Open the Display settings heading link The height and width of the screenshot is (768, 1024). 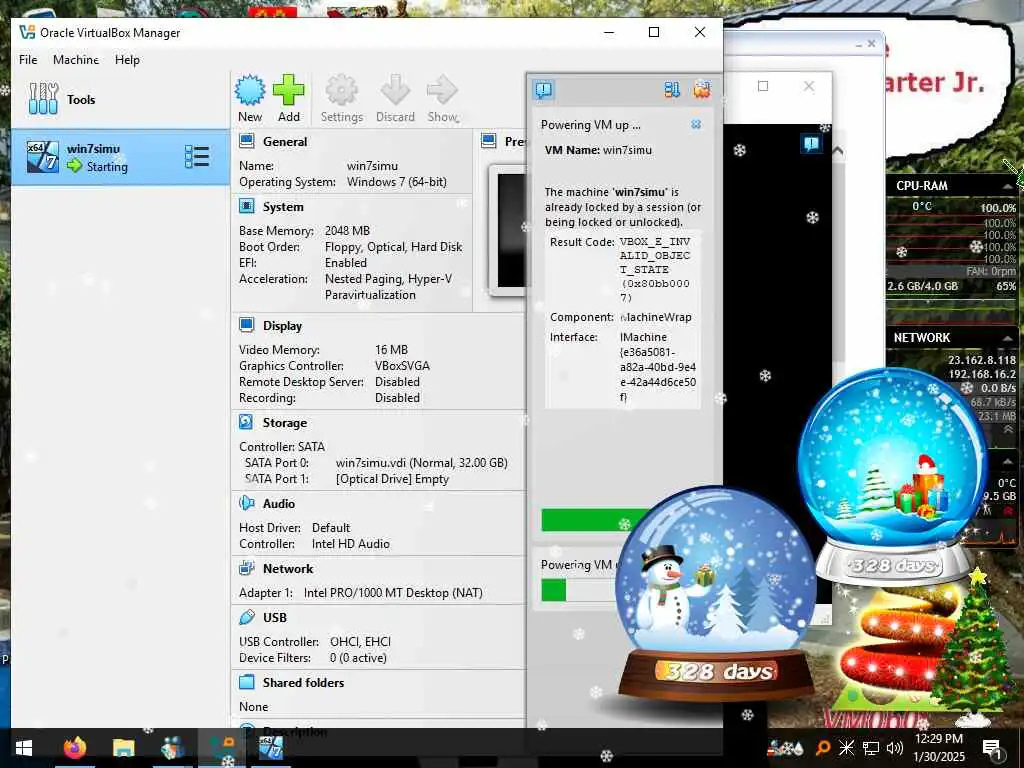point(282,326)
